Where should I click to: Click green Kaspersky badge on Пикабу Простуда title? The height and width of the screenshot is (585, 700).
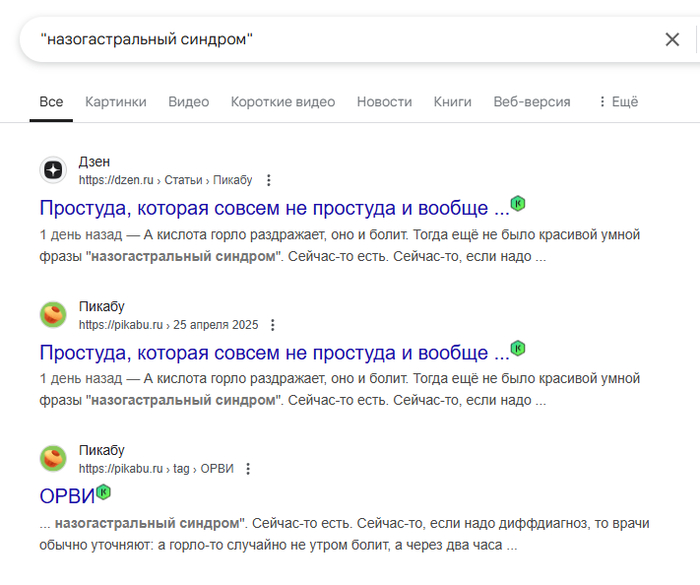(518, 348)
